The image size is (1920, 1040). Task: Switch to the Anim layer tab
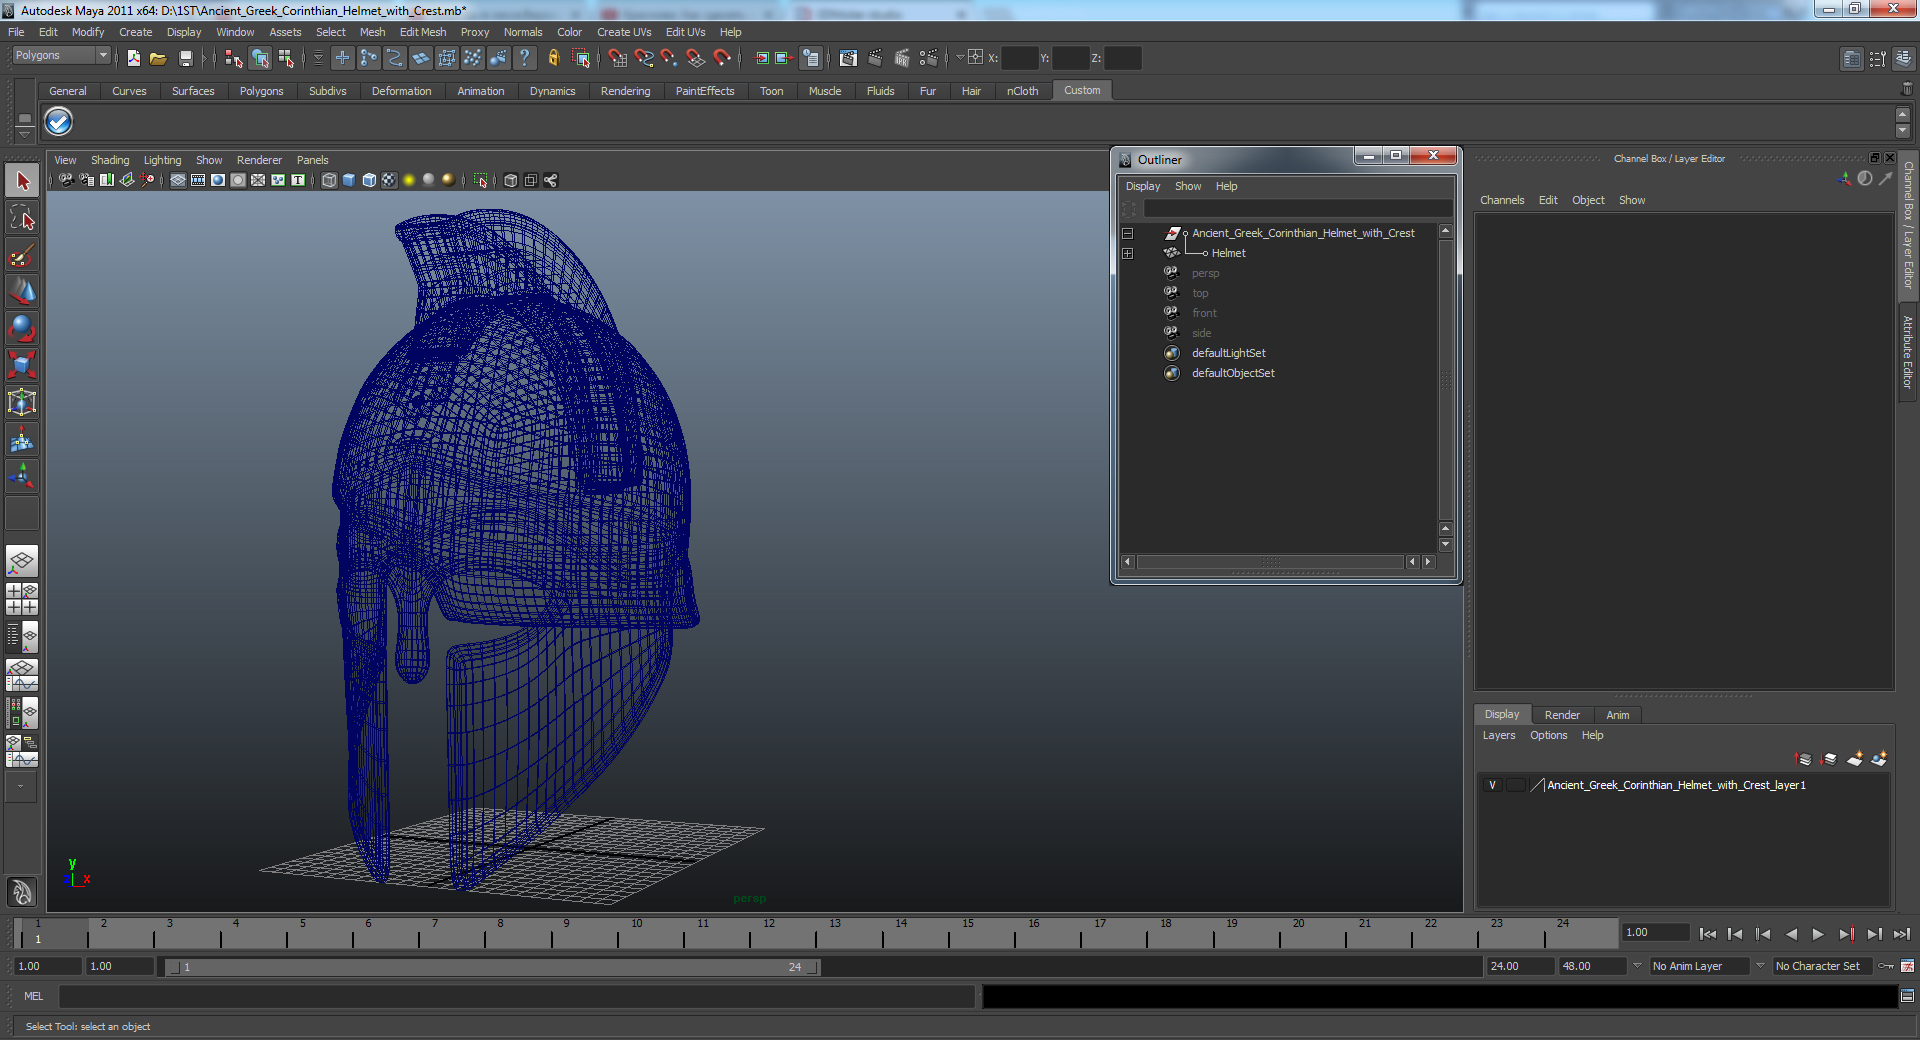pos(1617,715)
